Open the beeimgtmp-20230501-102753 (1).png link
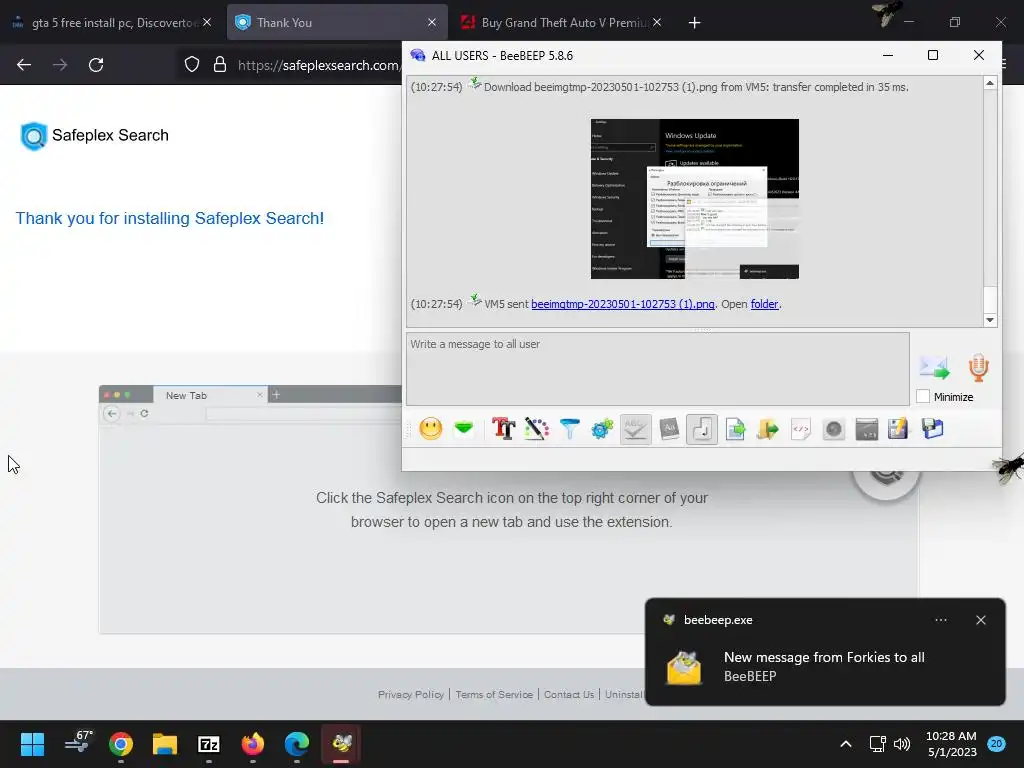 tap(623, 304)
